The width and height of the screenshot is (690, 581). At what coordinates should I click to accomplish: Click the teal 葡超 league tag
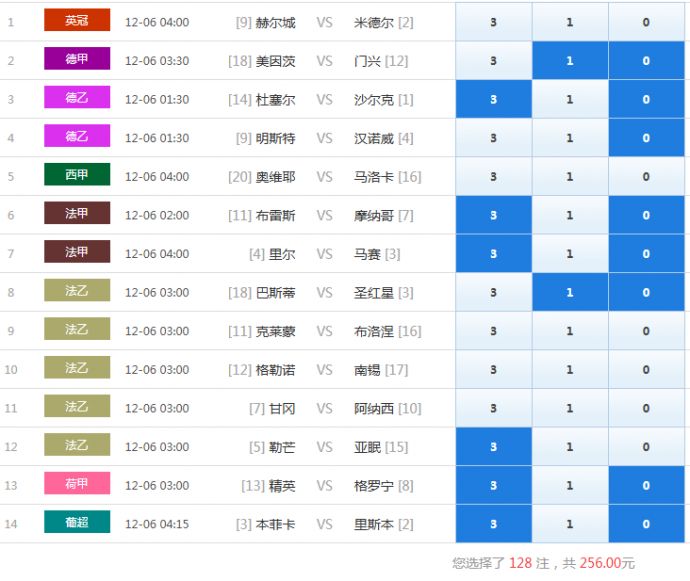click(x=77, y=522)
